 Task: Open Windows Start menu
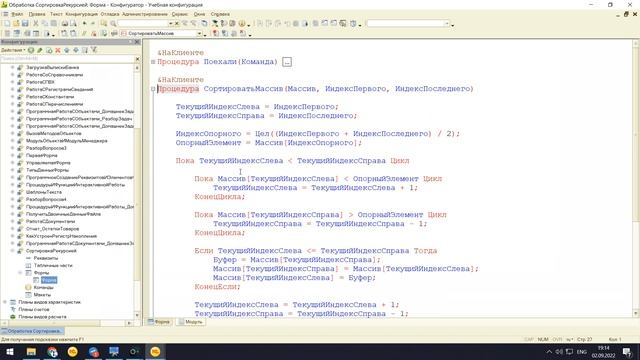point(10,351)
